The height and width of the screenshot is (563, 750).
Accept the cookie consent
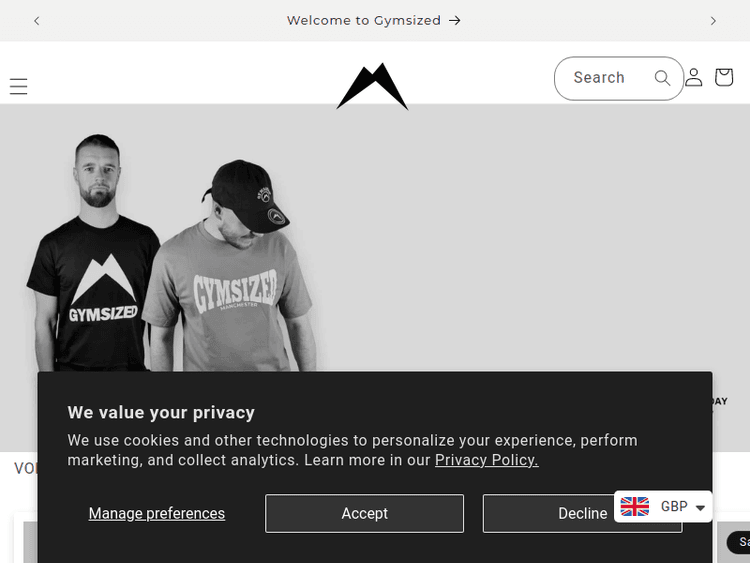pos(364,513)
